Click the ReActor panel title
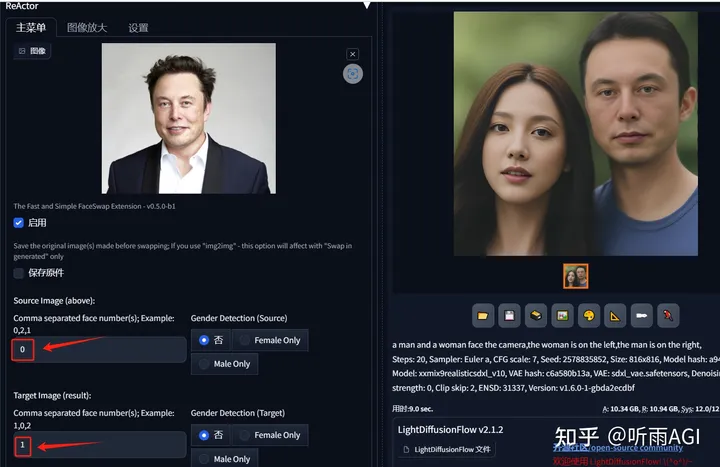720x467 pixels. [x=22, y=6]
